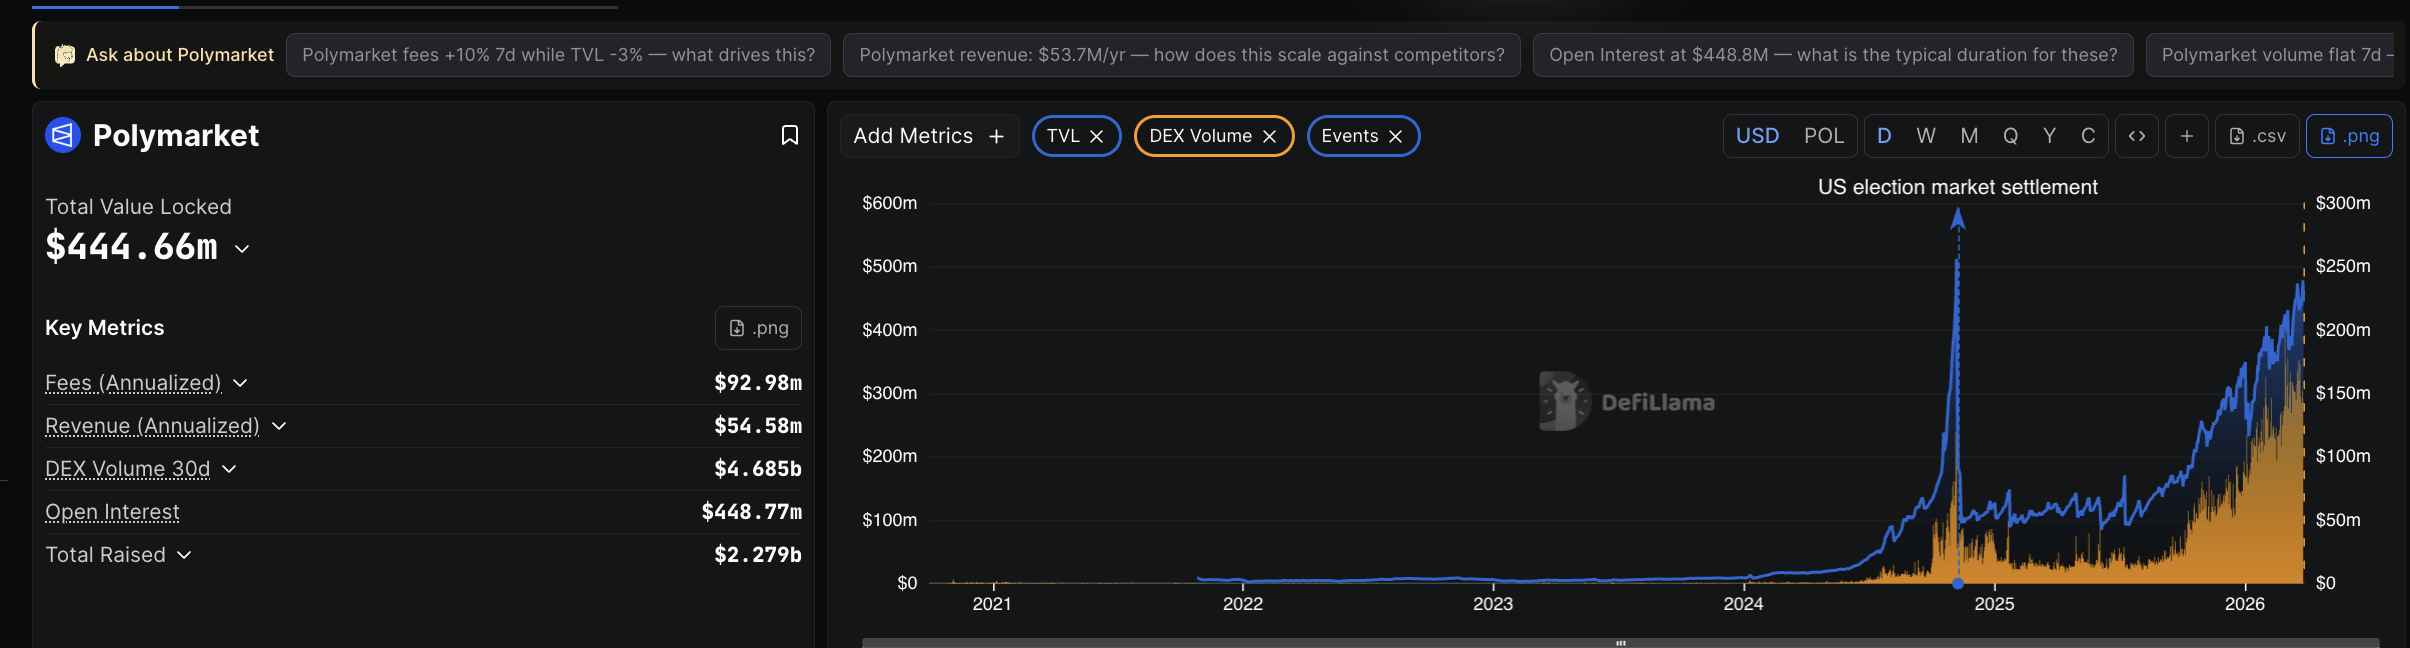The image size is (2410, 648).
Task: Expand Fees (Annualized) details
Action: click(x=240, y=383)
